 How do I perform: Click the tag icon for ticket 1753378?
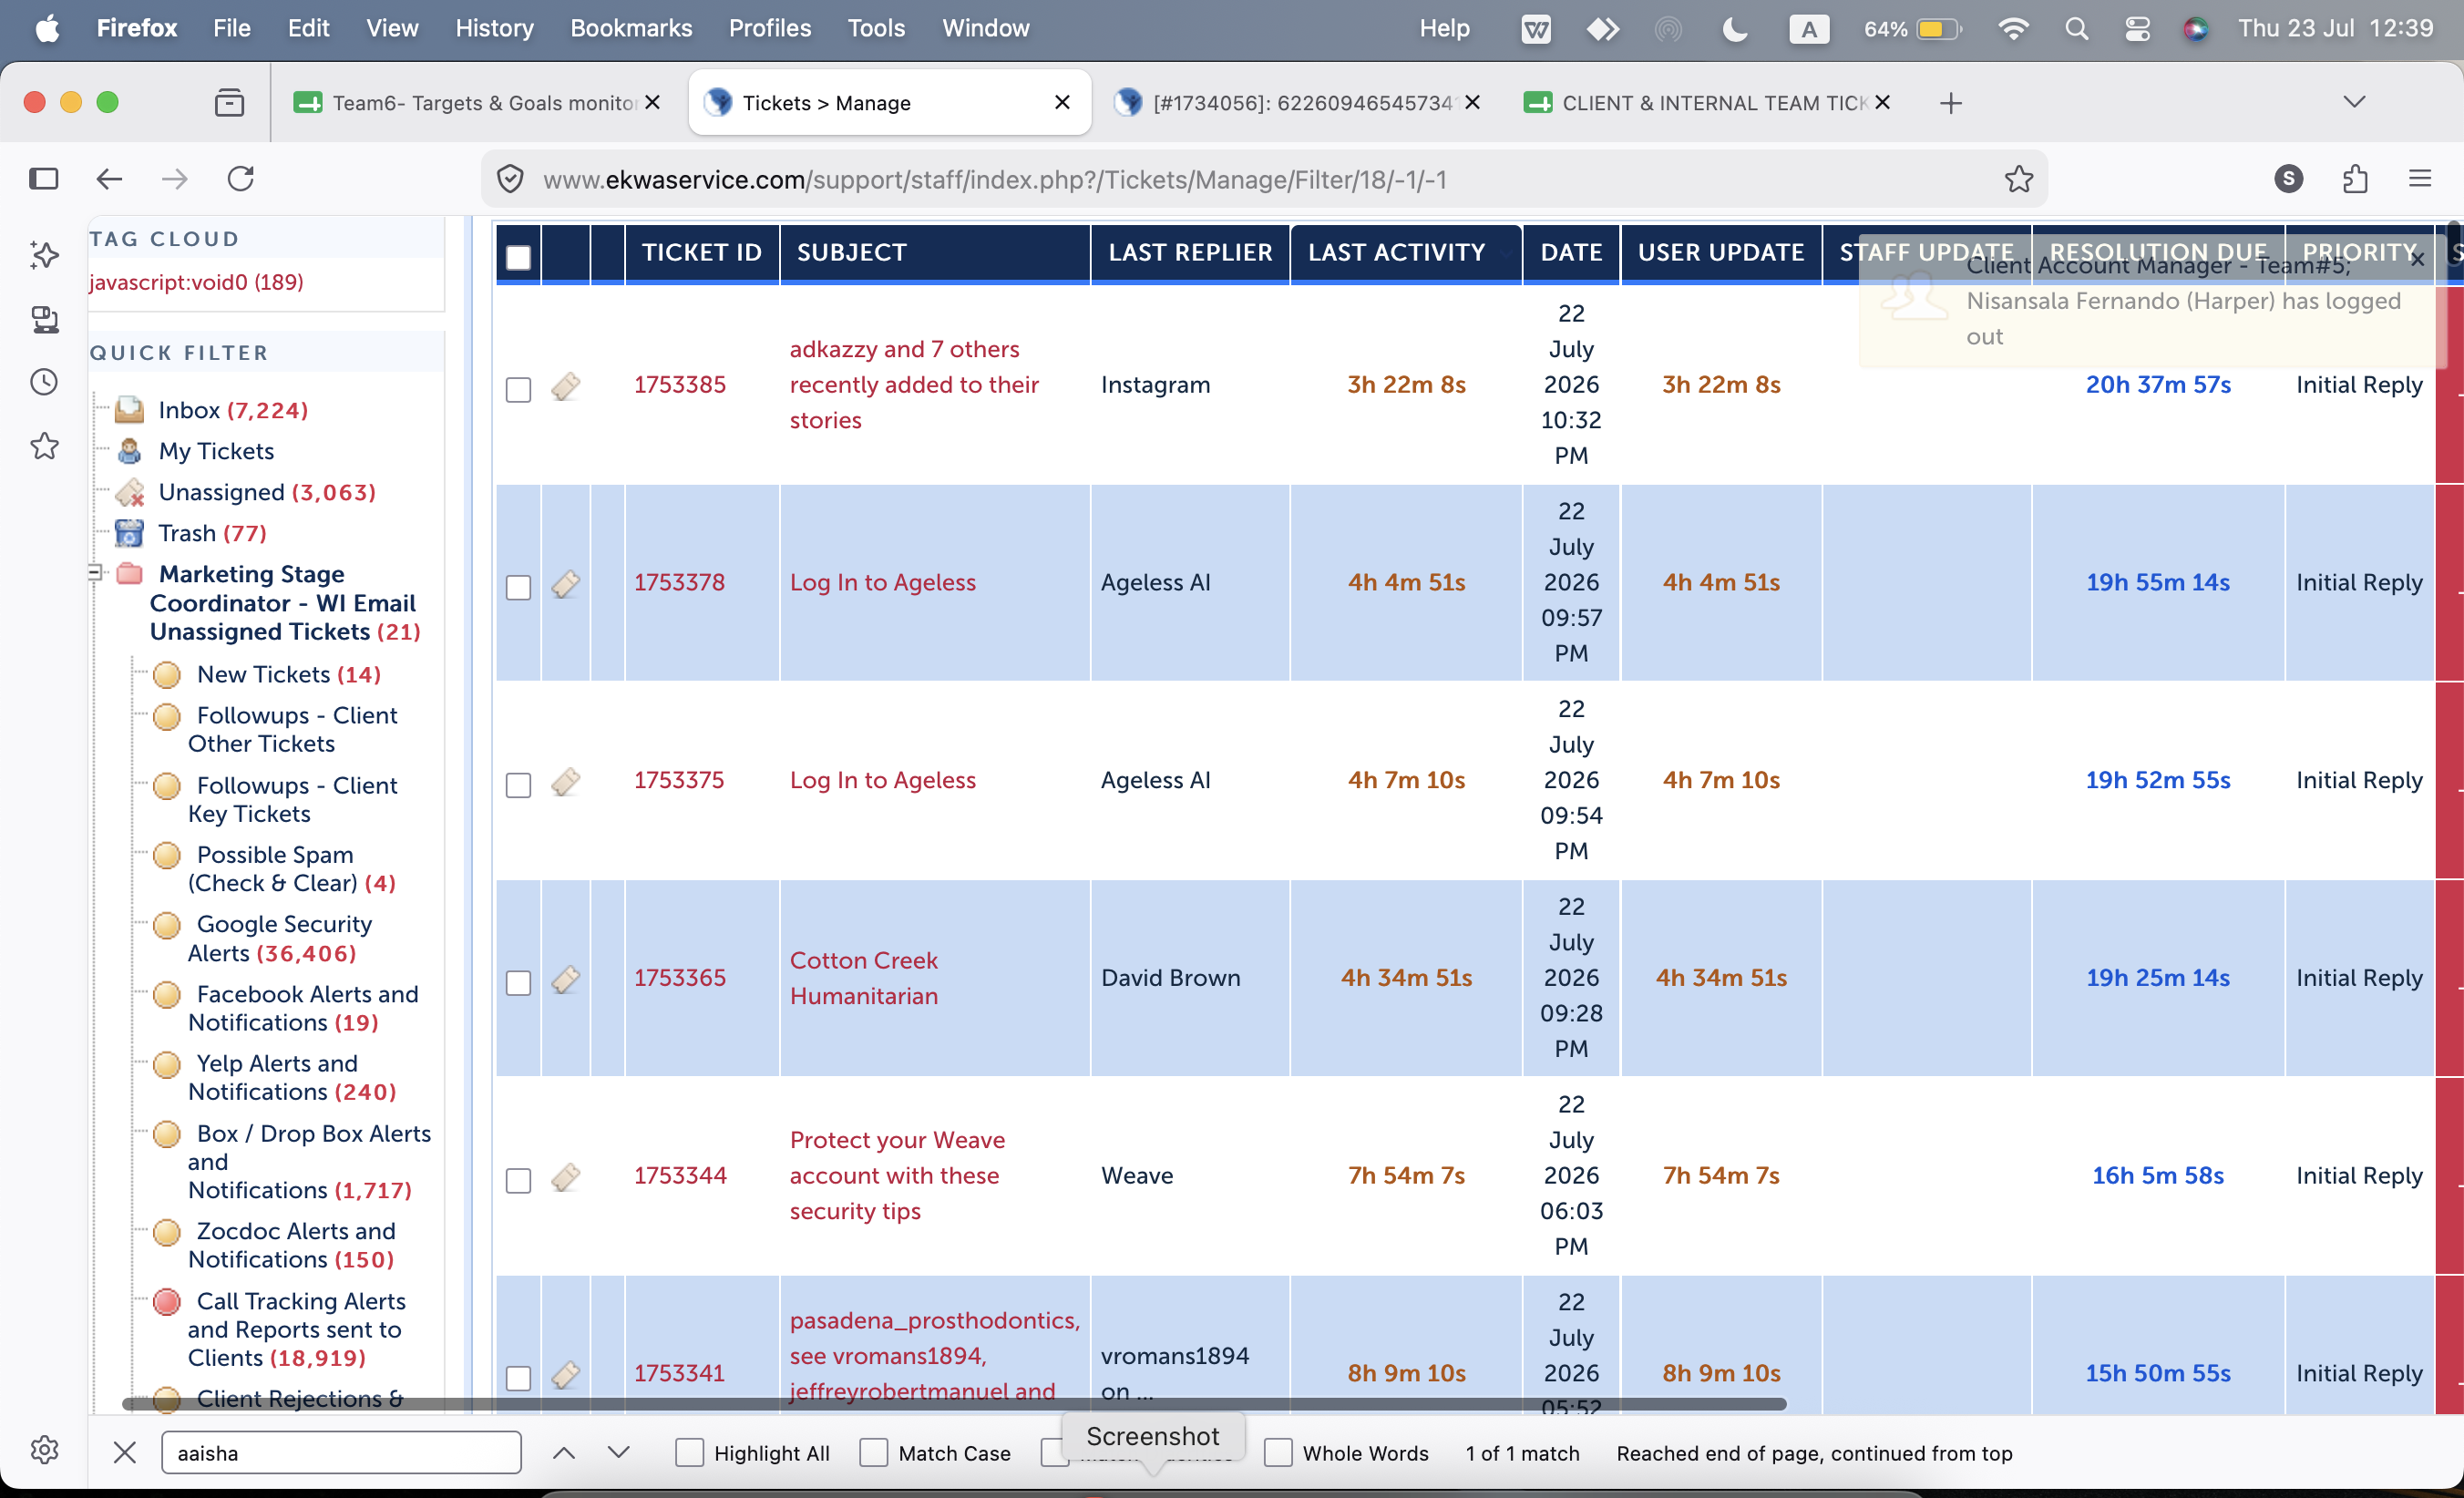point(566,584)
